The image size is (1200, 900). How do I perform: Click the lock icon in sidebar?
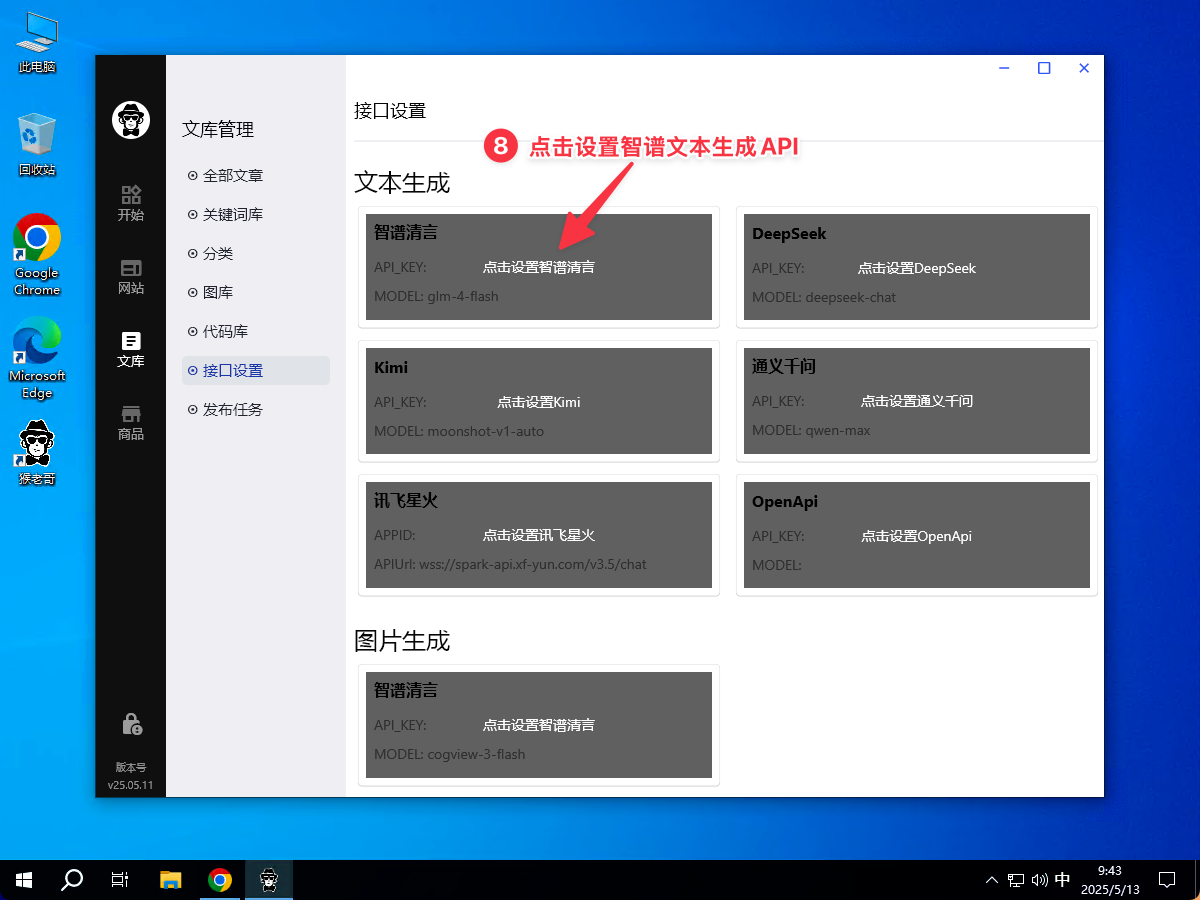pos(131,724)
